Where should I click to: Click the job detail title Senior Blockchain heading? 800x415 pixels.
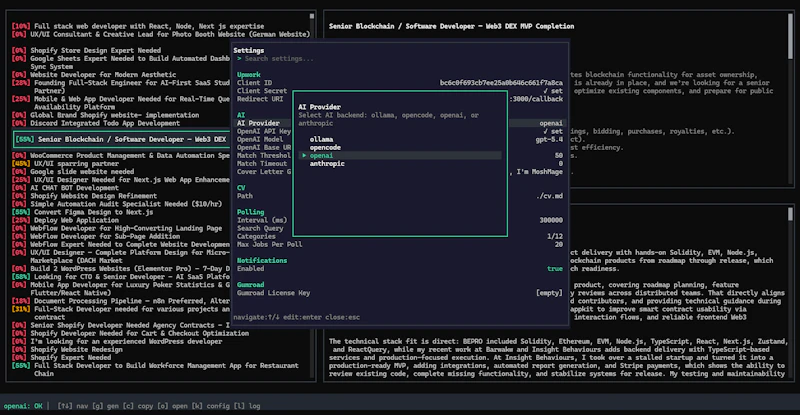coord(452,26)
